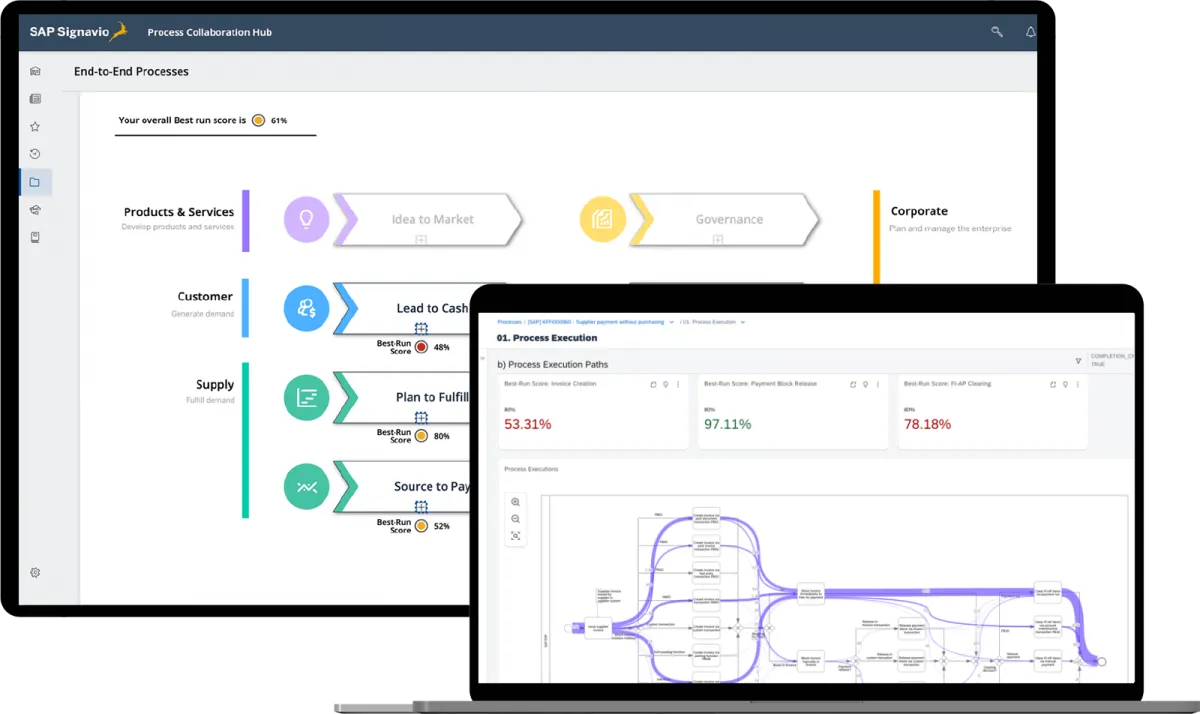Expand the 01. Process Execution breadcrumb dropdown
The image size is (1200, 714).
coord(743,322)
